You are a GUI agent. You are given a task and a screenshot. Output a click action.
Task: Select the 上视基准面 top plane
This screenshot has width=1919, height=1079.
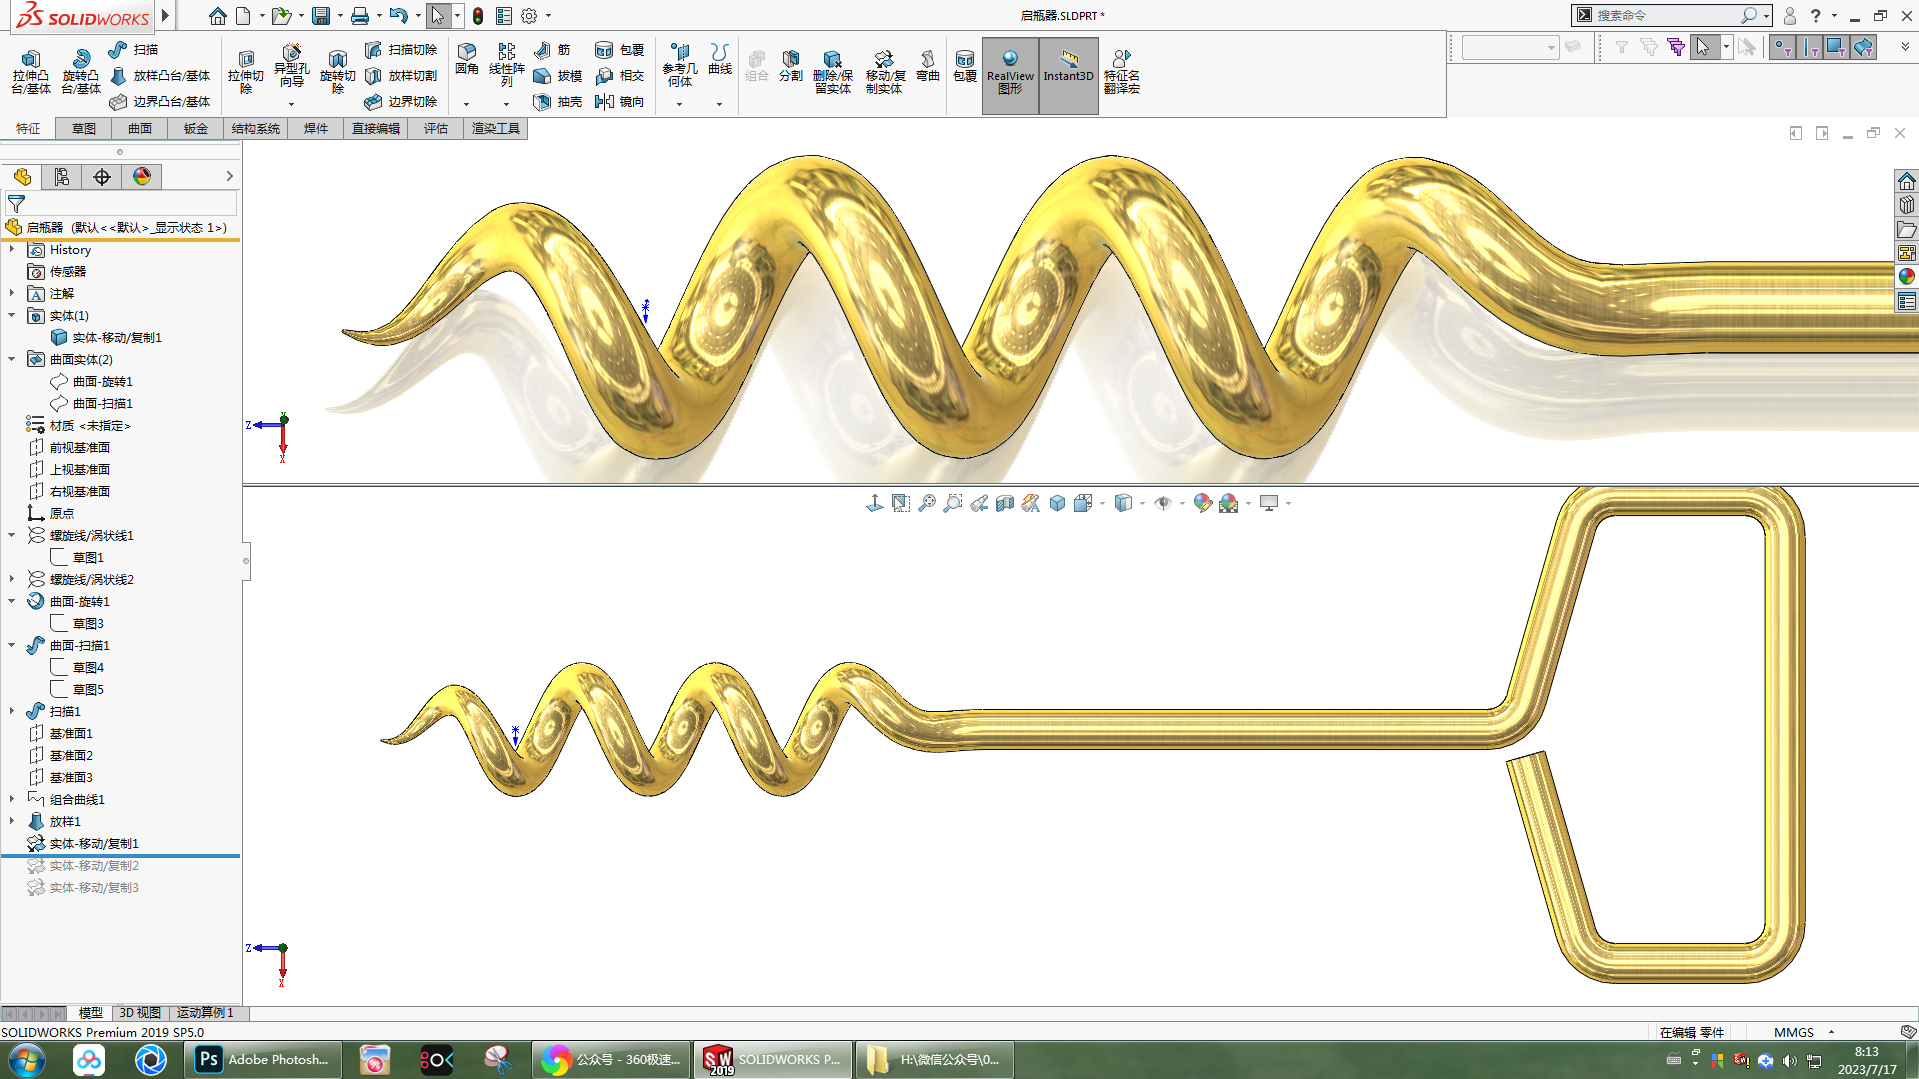(70, 470)
